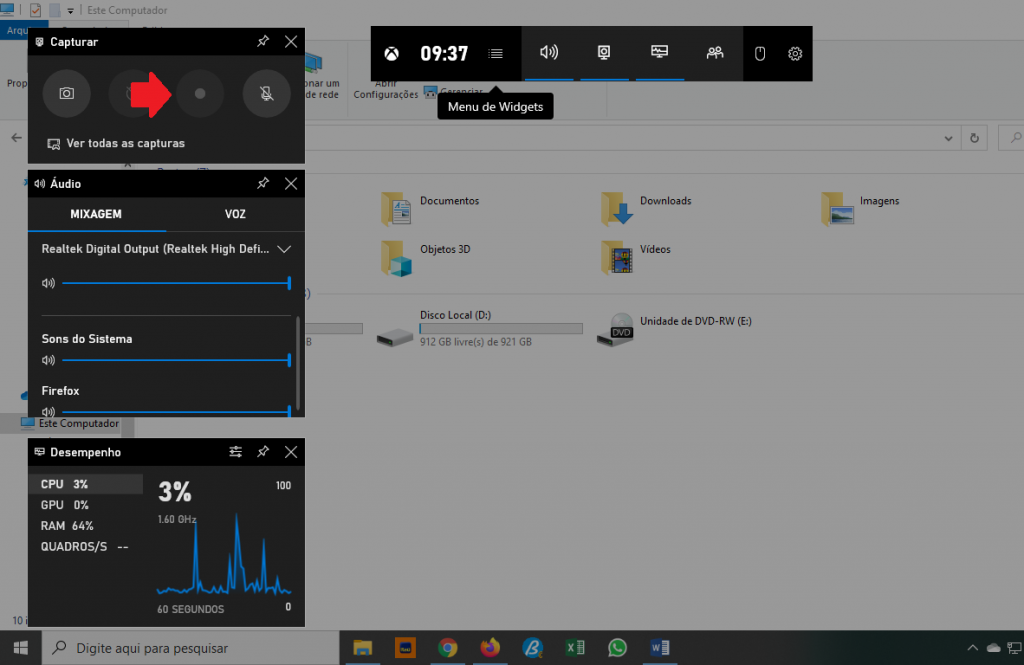Pin the Capturar widget

tap(262, 42)
